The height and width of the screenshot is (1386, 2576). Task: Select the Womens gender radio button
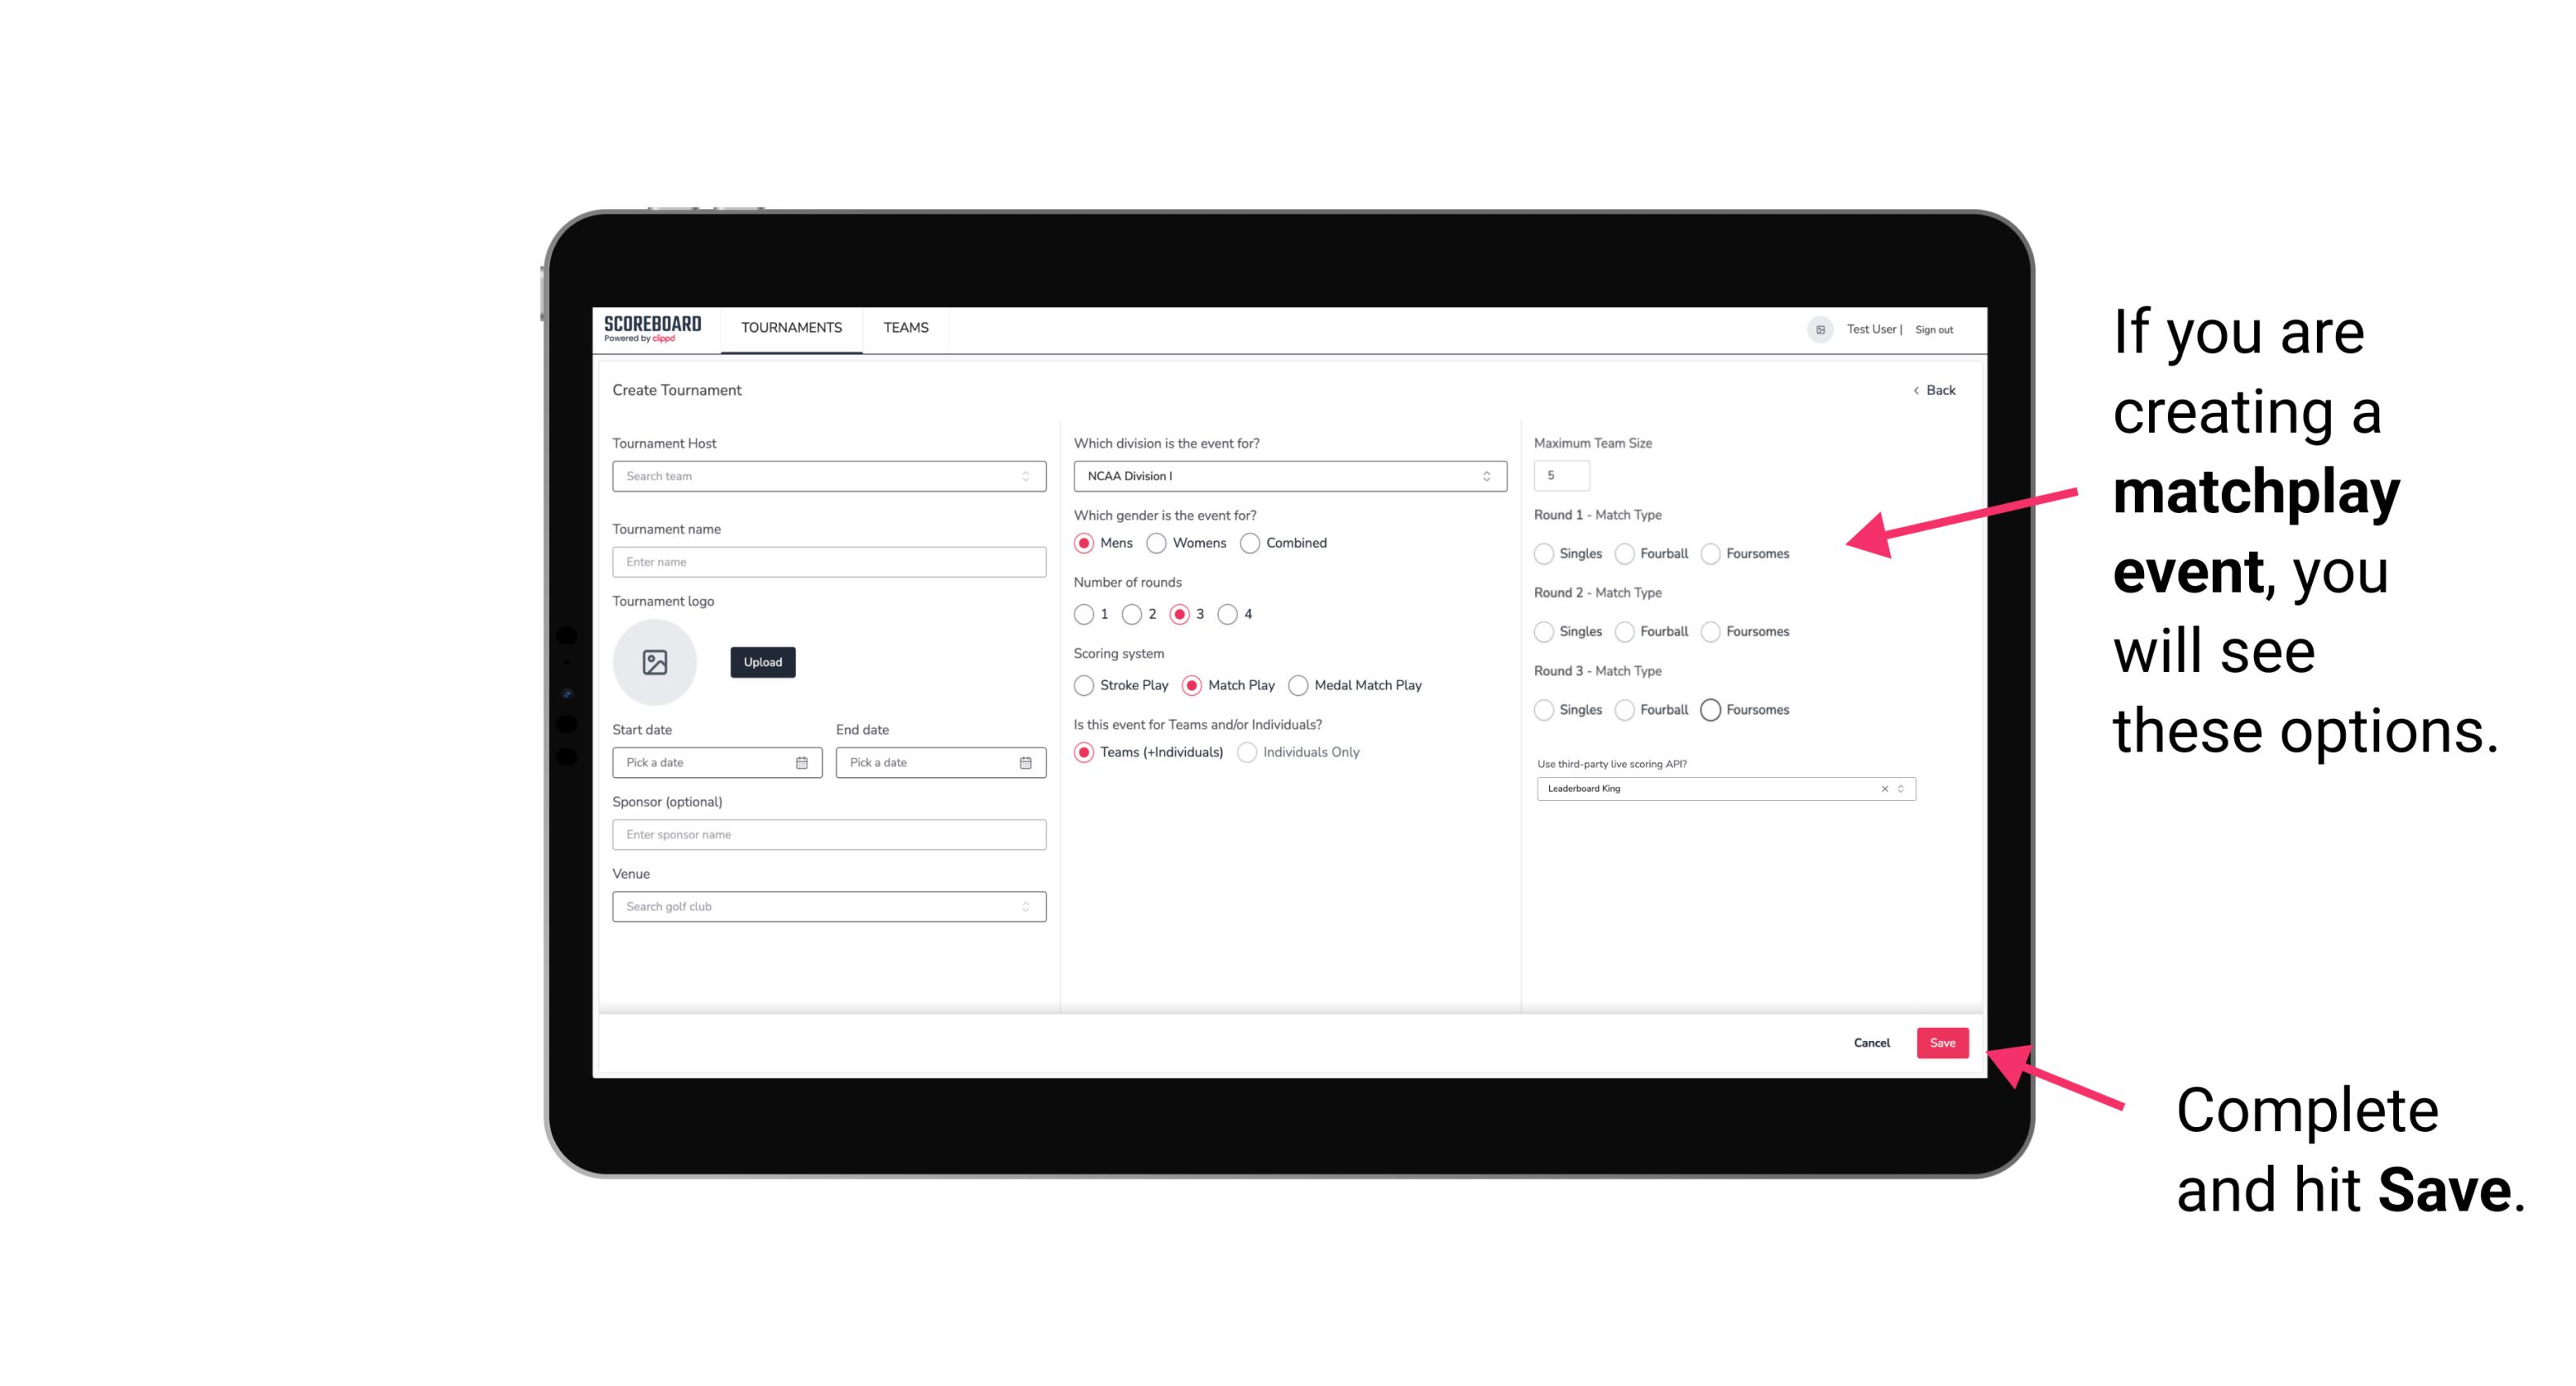(1160, 543)
